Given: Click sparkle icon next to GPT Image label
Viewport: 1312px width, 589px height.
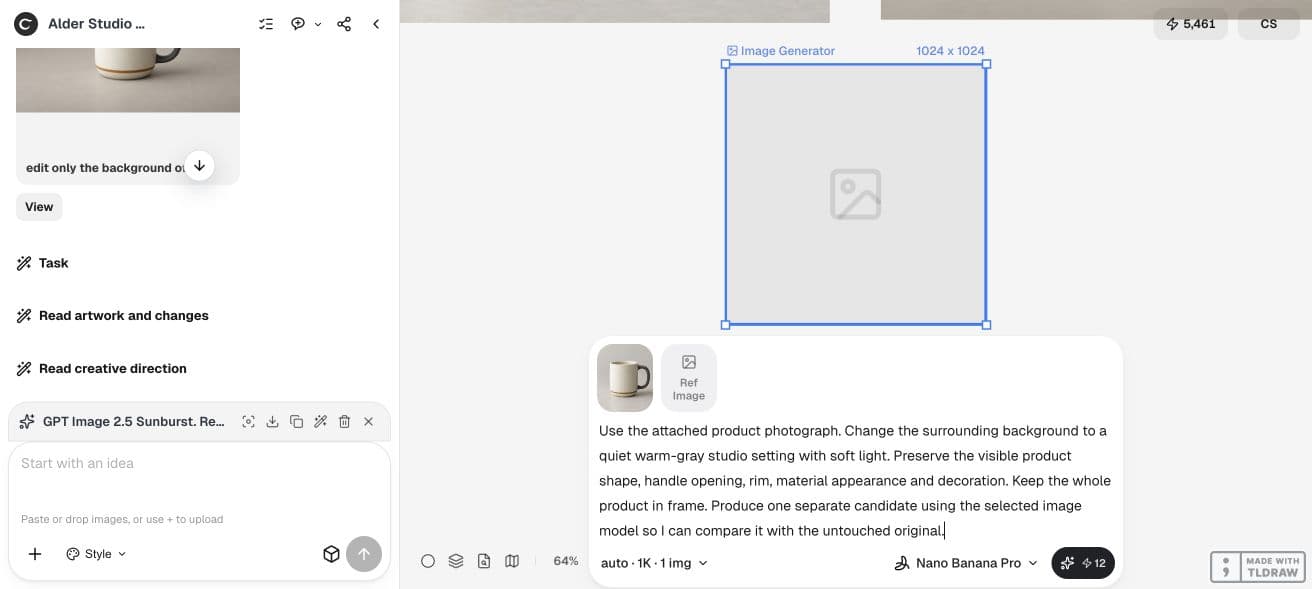Looking at the screenshot, I should click(x=27, y=422).
